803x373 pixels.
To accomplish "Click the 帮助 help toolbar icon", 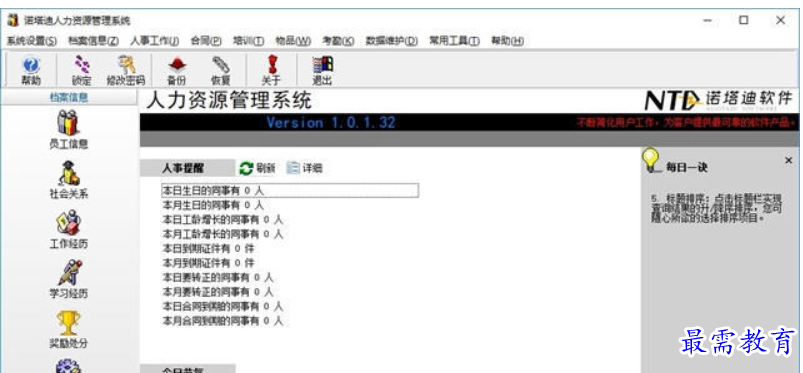I will click(x=31, y=71).
